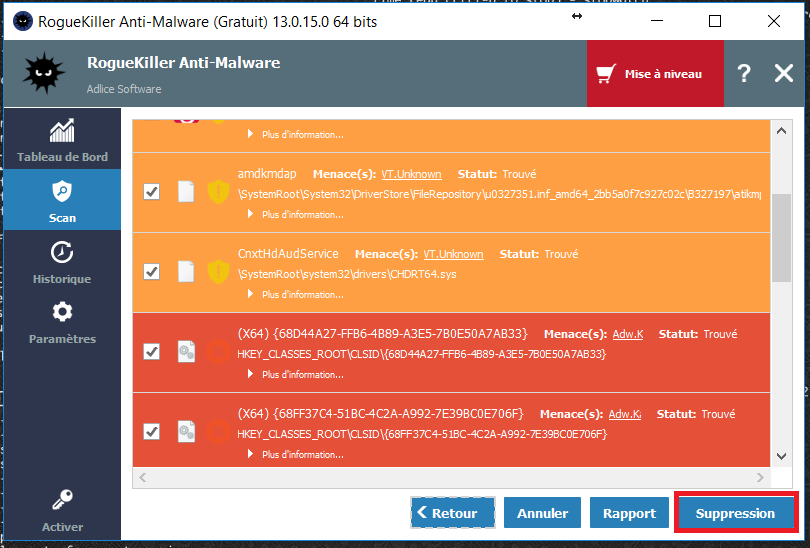810x548 pixels.
Task: Click the yellow warning shield for CnxtHdAudService
Action: pos(219,272)
